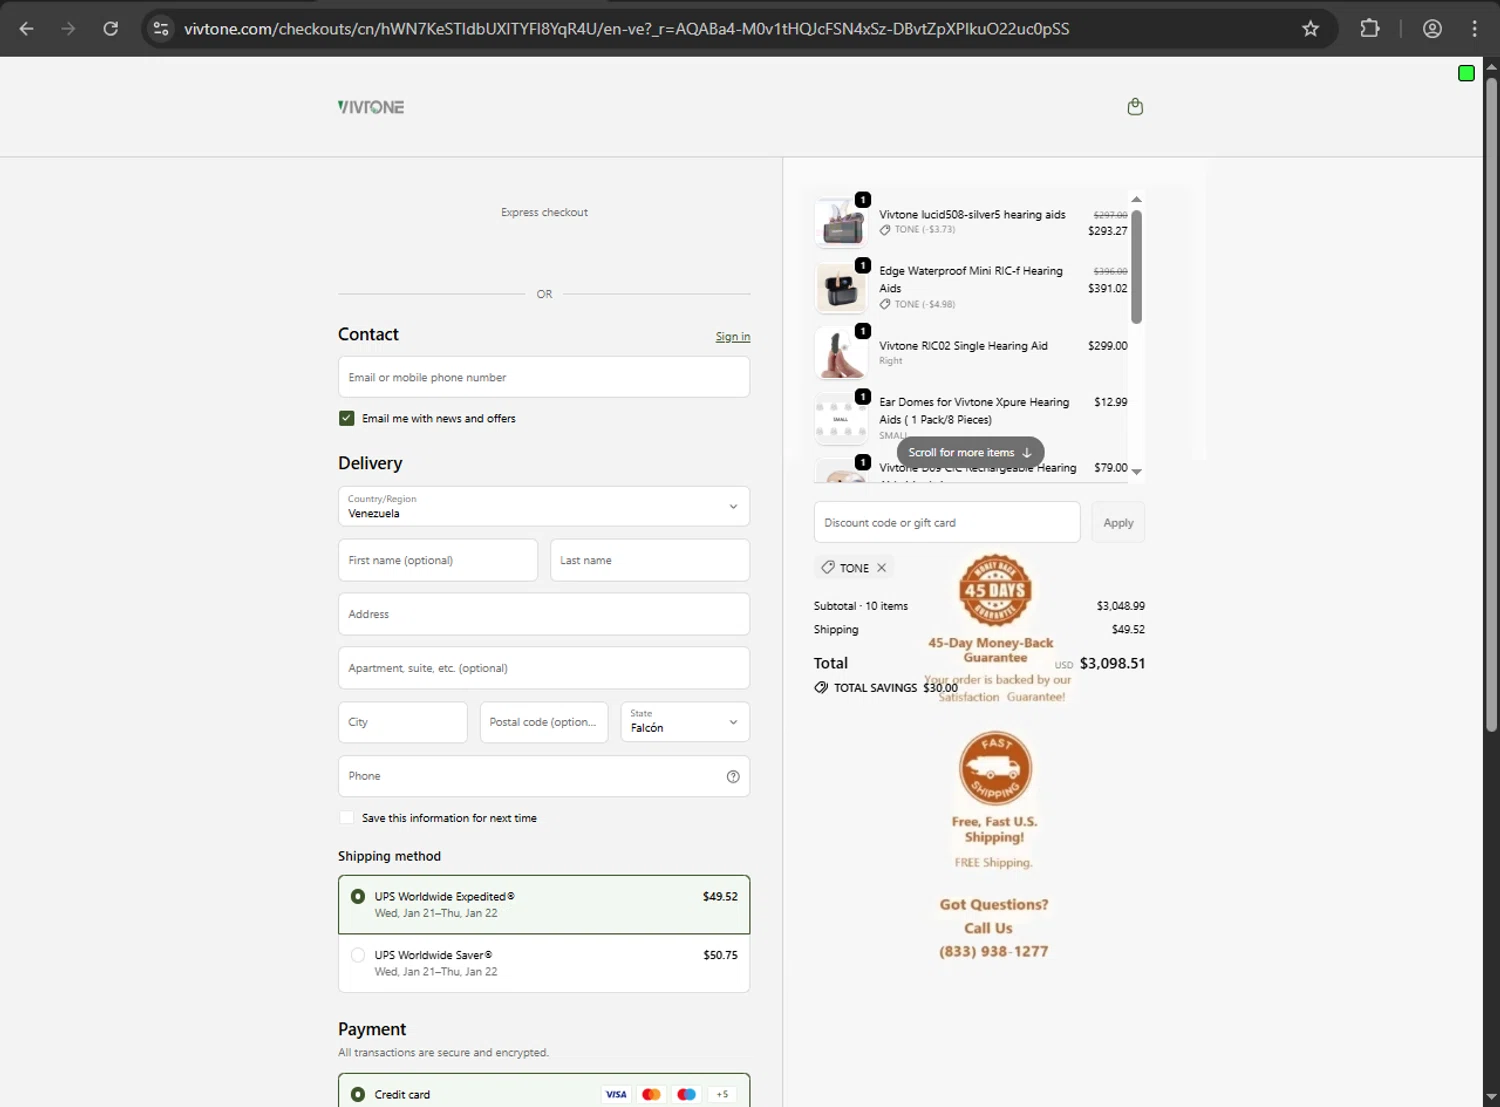Open browser extensions puzzle icon
Viewport: 1500px width, 1107px height.
pos(1370,29)
